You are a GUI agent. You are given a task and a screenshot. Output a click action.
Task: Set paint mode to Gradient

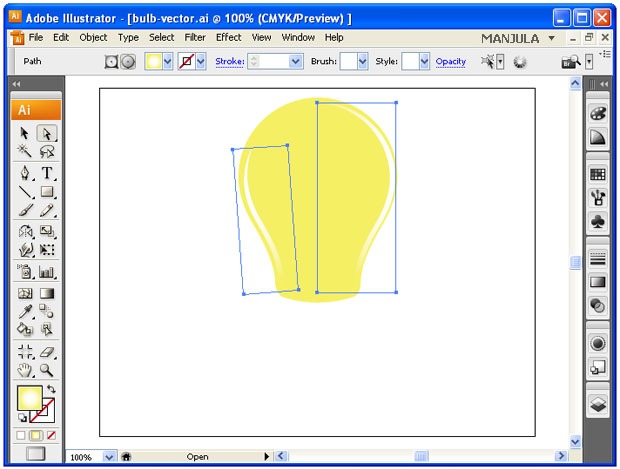[x=36, y=435]
